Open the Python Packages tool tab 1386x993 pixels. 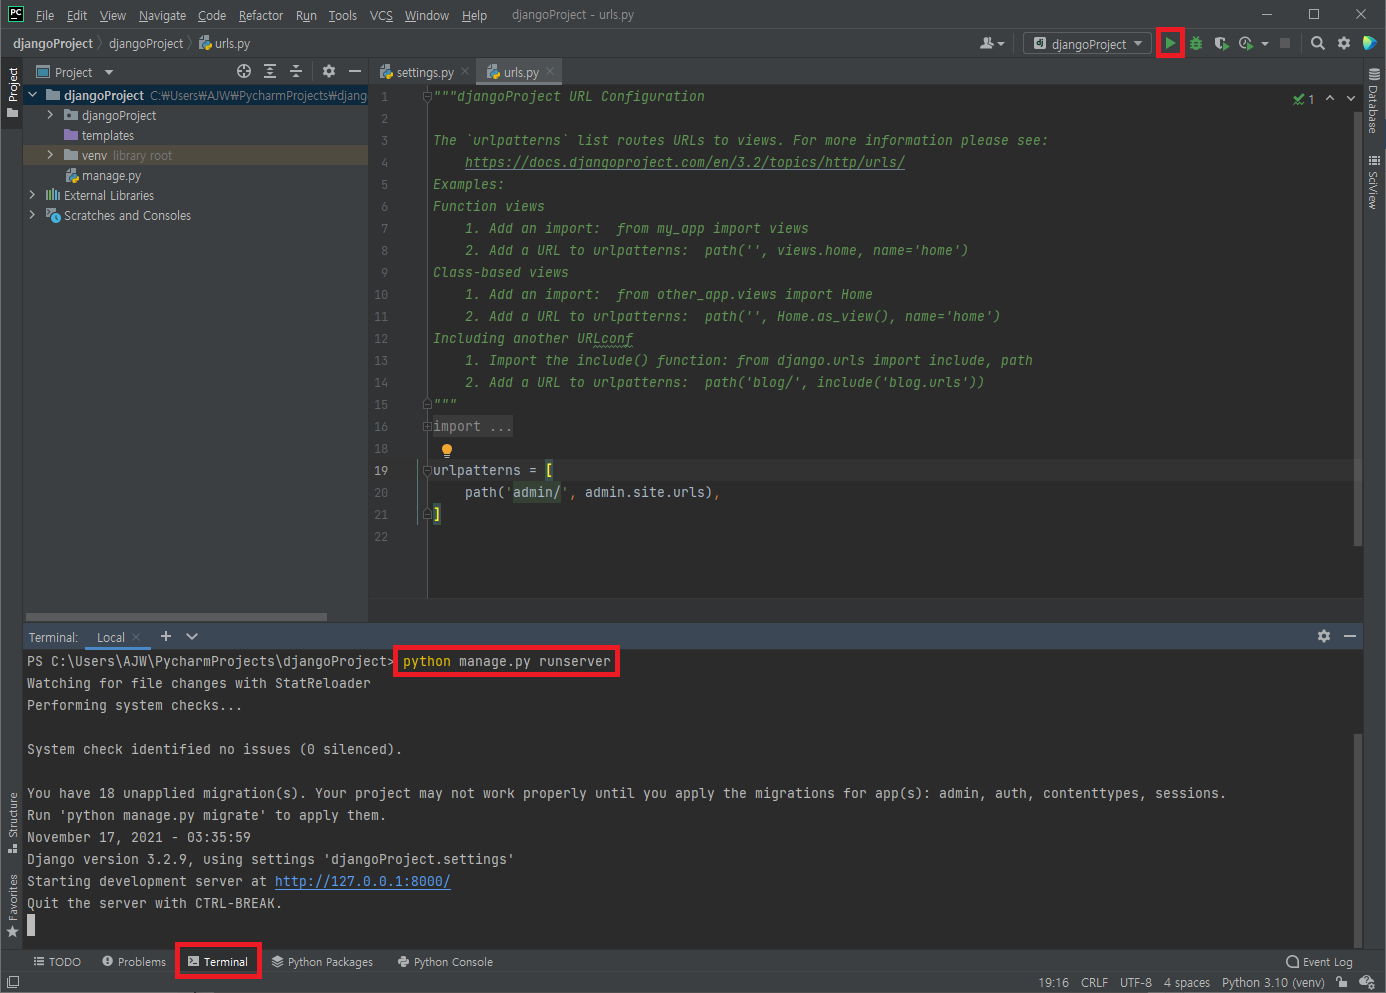[x=322, y=962]
